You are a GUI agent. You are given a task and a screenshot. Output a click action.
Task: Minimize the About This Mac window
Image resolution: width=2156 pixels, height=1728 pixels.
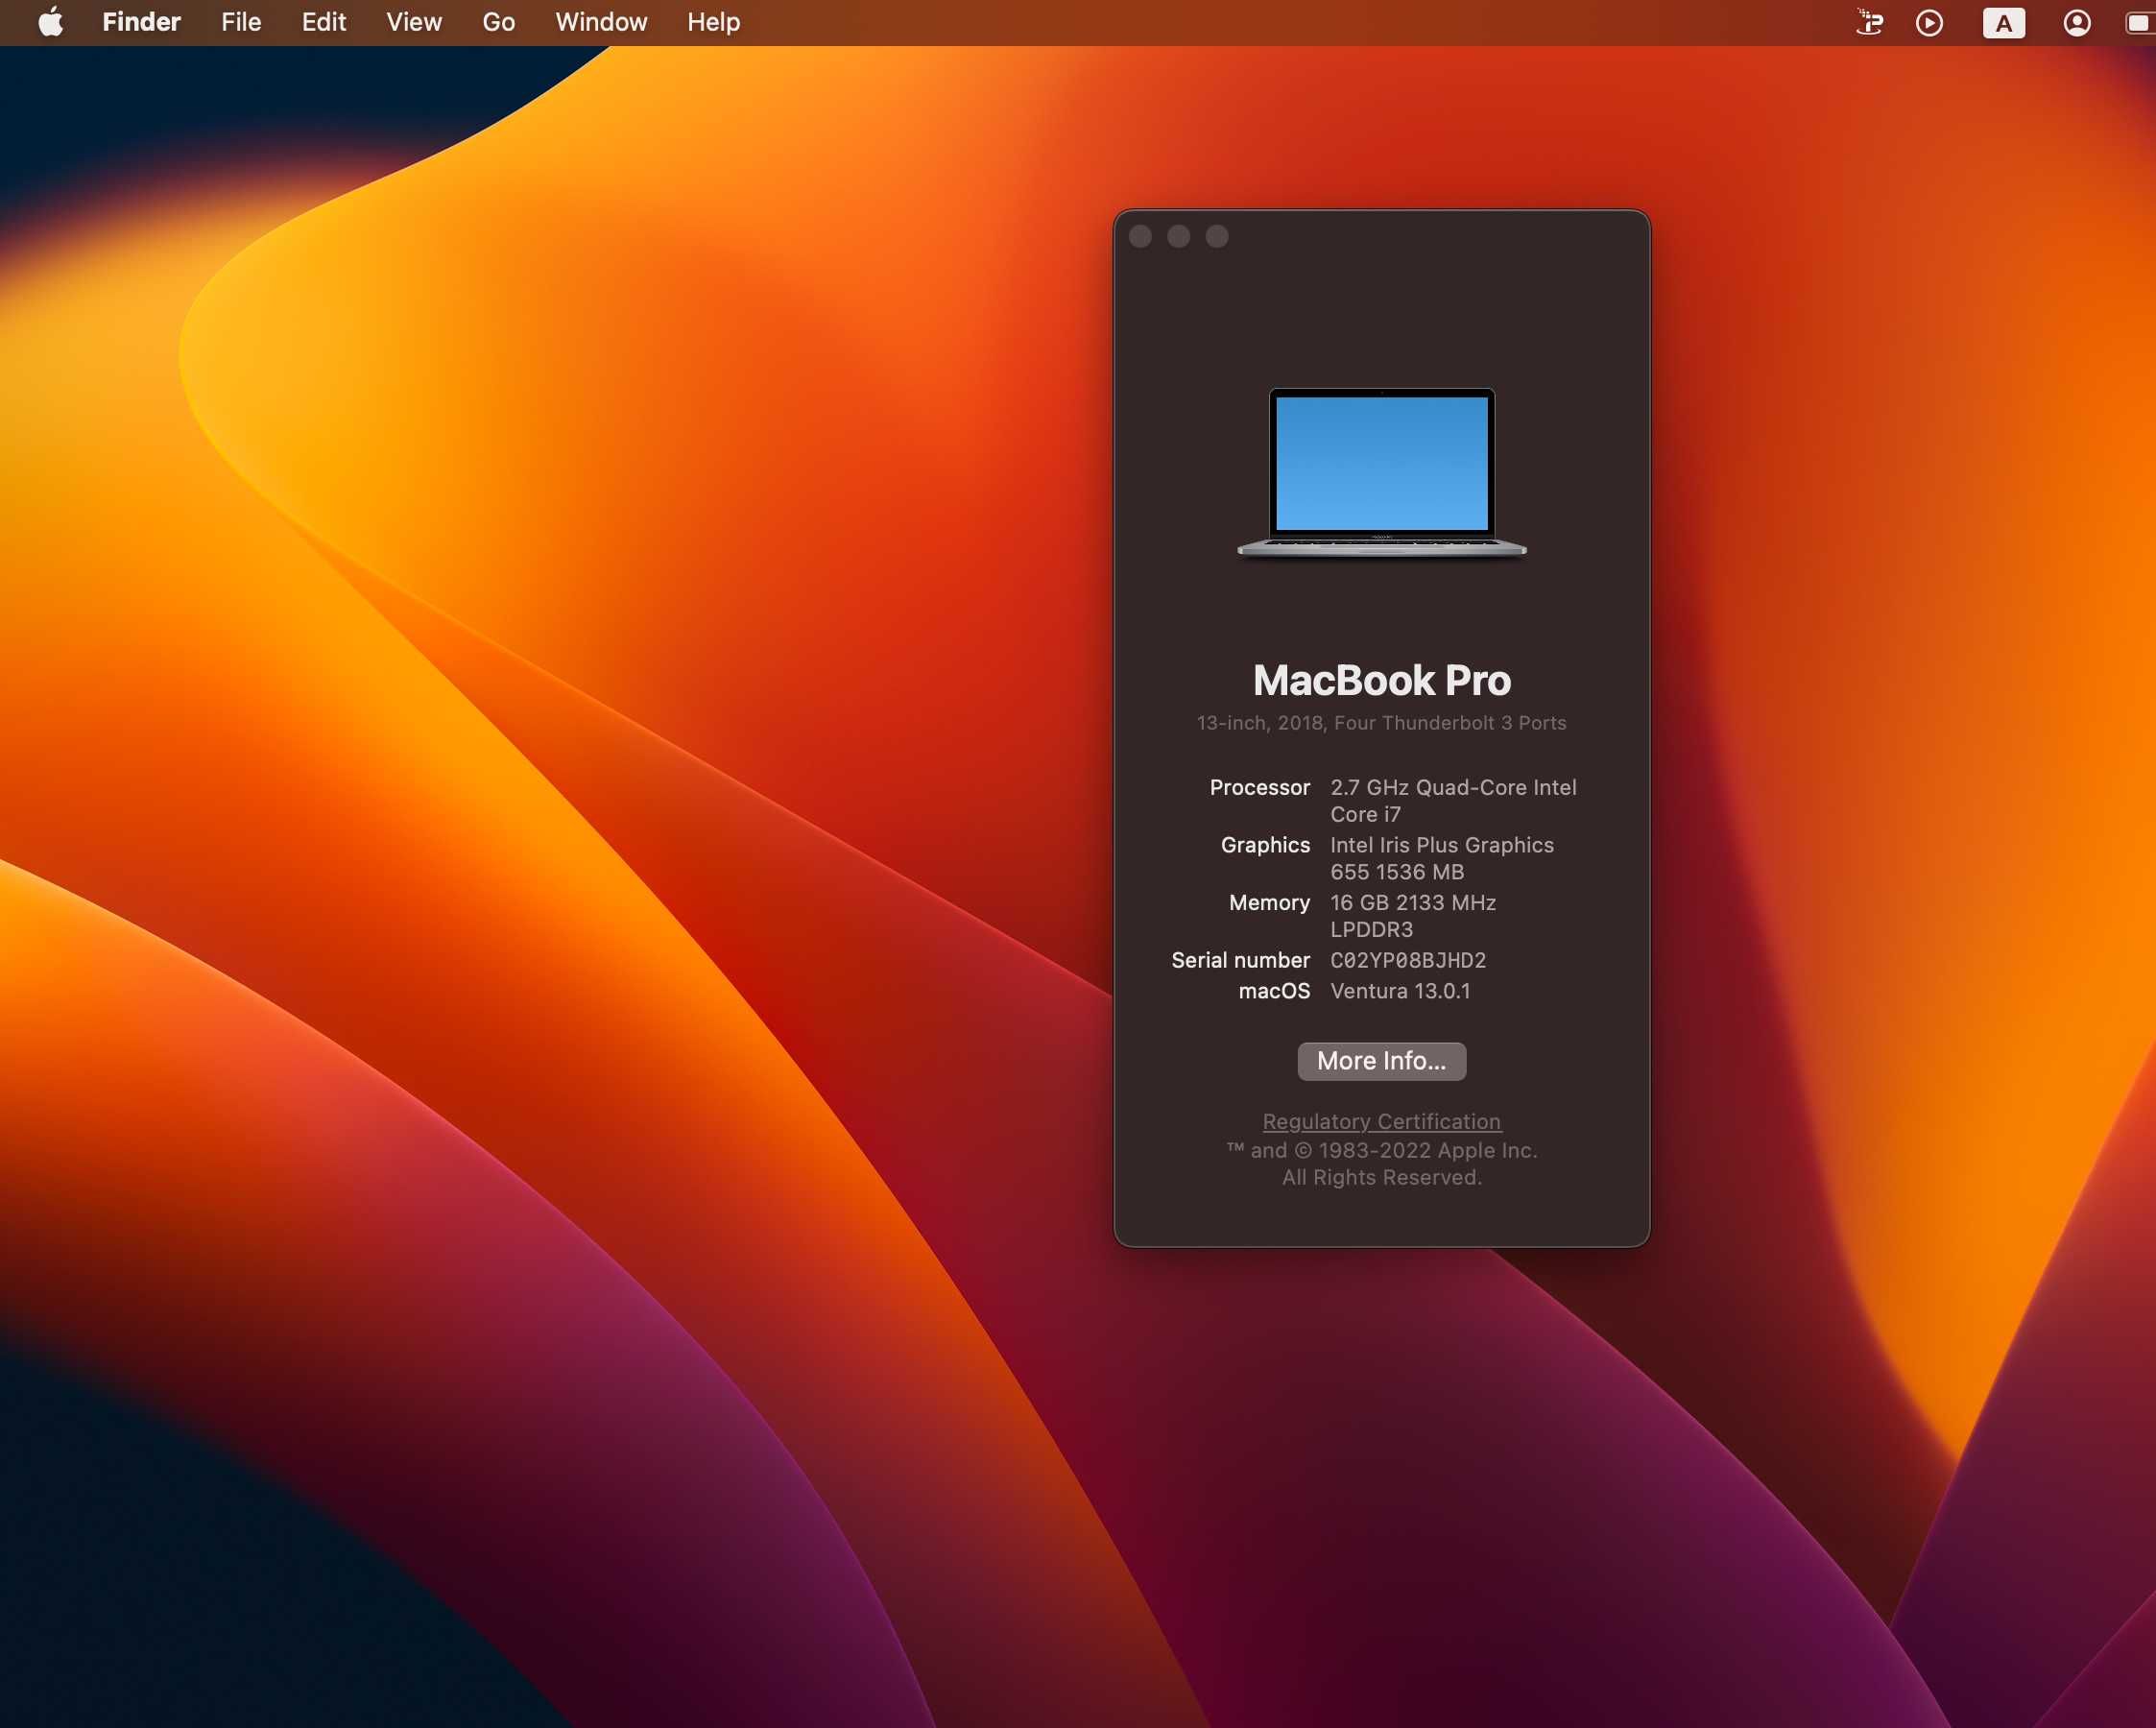pyautogui.click(x=1178, y=236)
